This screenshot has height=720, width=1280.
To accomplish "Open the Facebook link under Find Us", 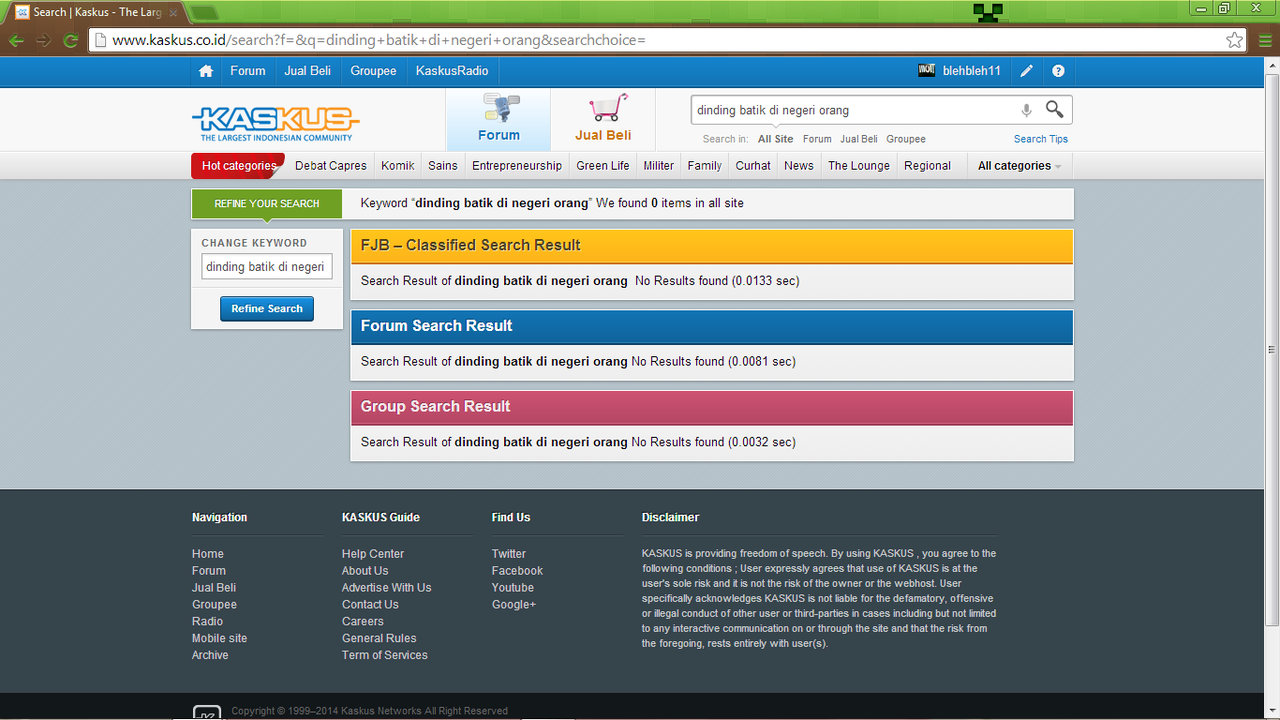I will (x=517, y=571).
